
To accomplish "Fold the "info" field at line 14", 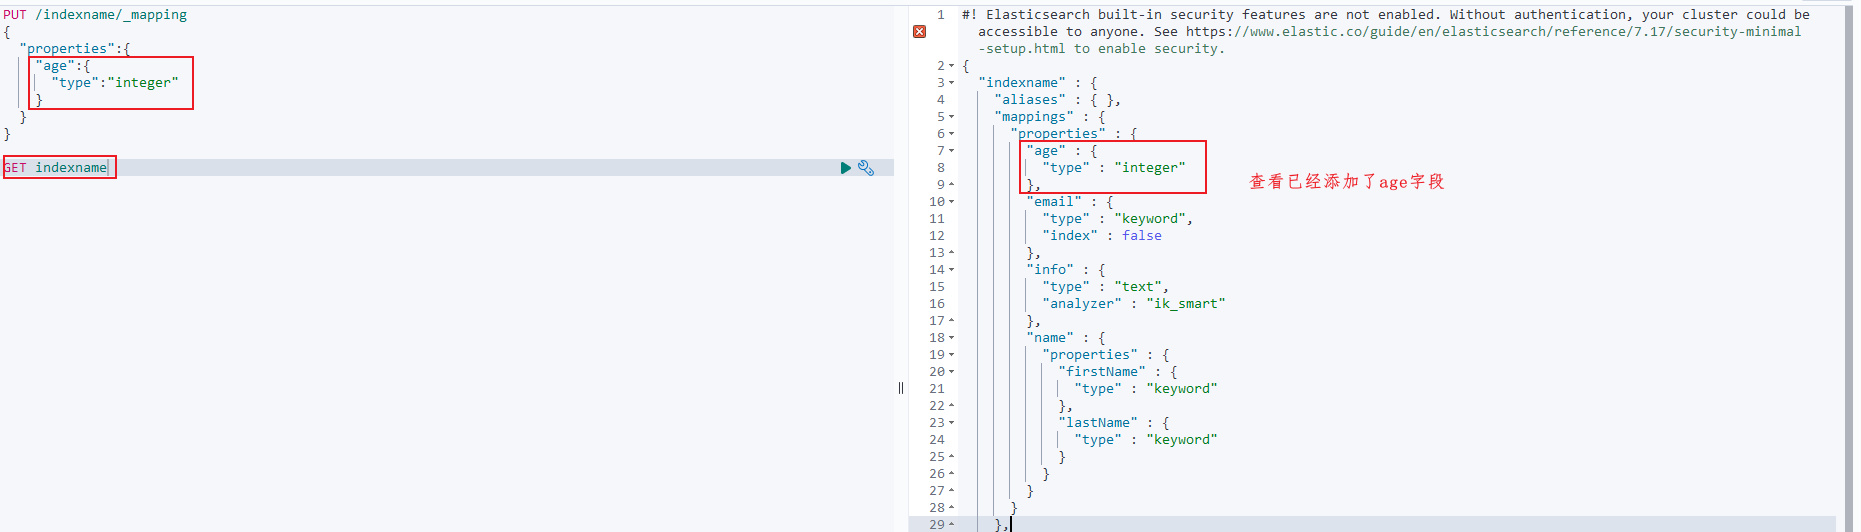I will [952, 270].
